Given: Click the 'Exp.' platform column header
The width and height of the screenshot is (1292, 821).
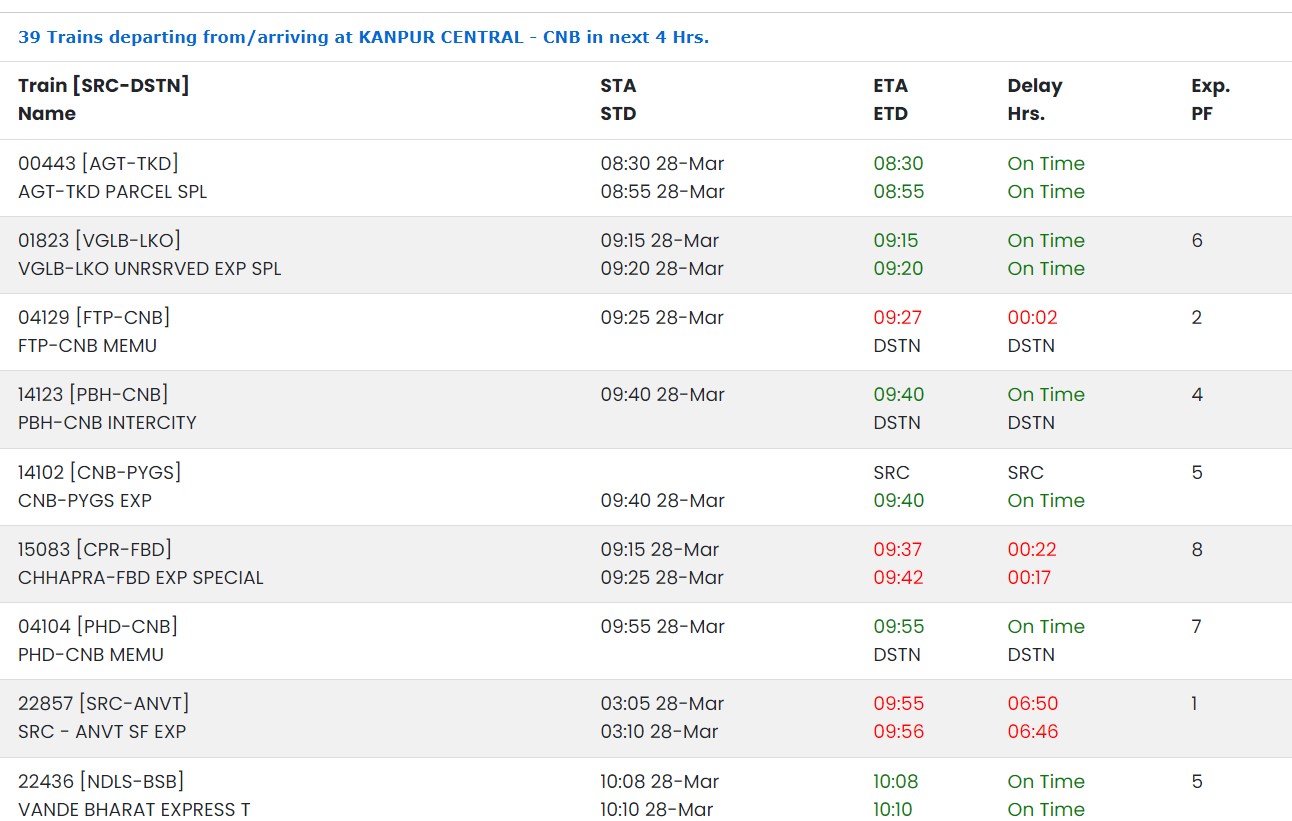Looking at the screenshot, I should point(1210,86).
